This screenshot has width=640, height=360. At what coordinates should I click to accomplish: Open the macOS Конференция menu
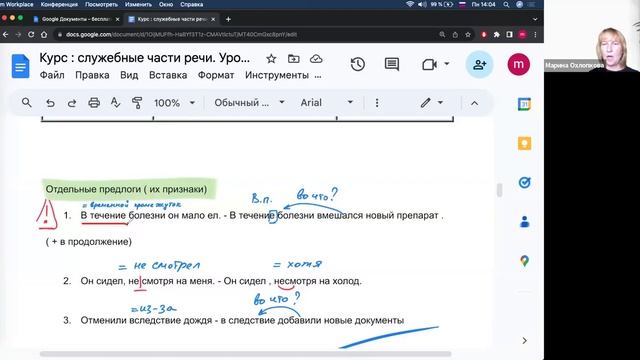coord(59,4)
